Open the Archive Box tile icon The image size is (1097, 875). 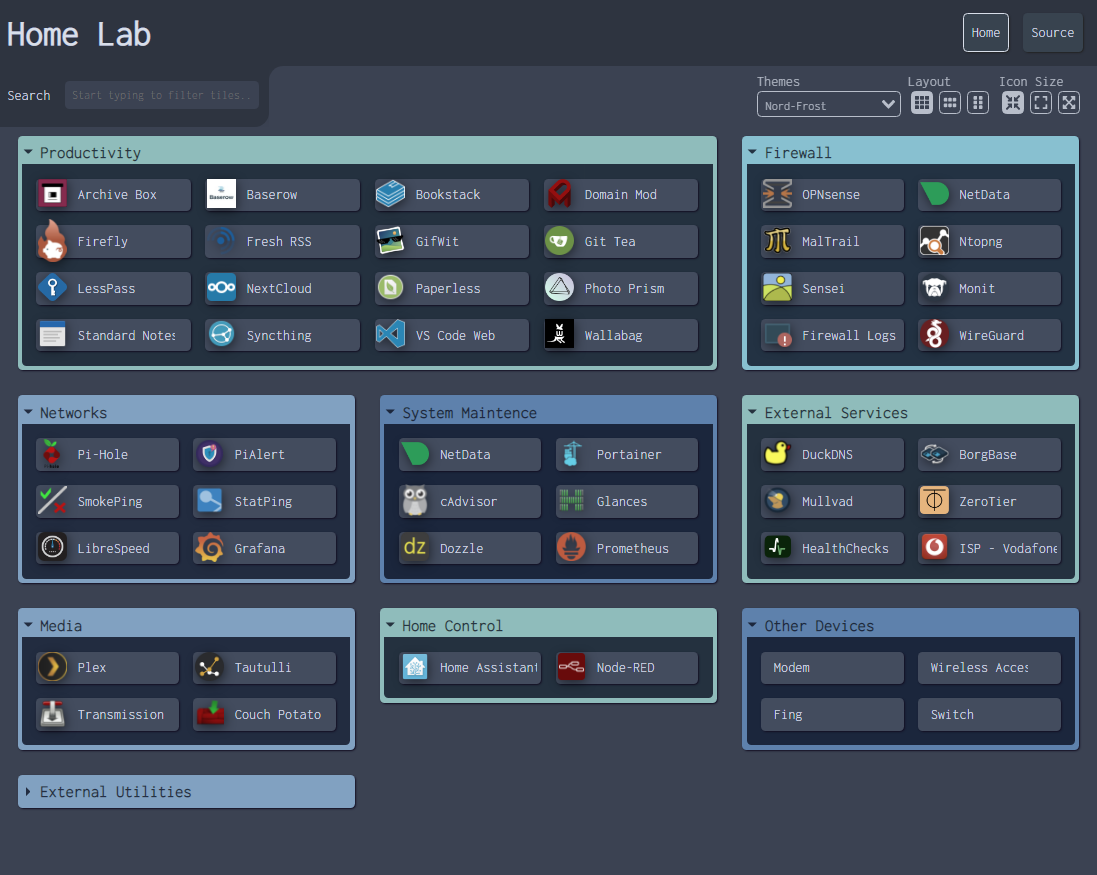[52, 194]
